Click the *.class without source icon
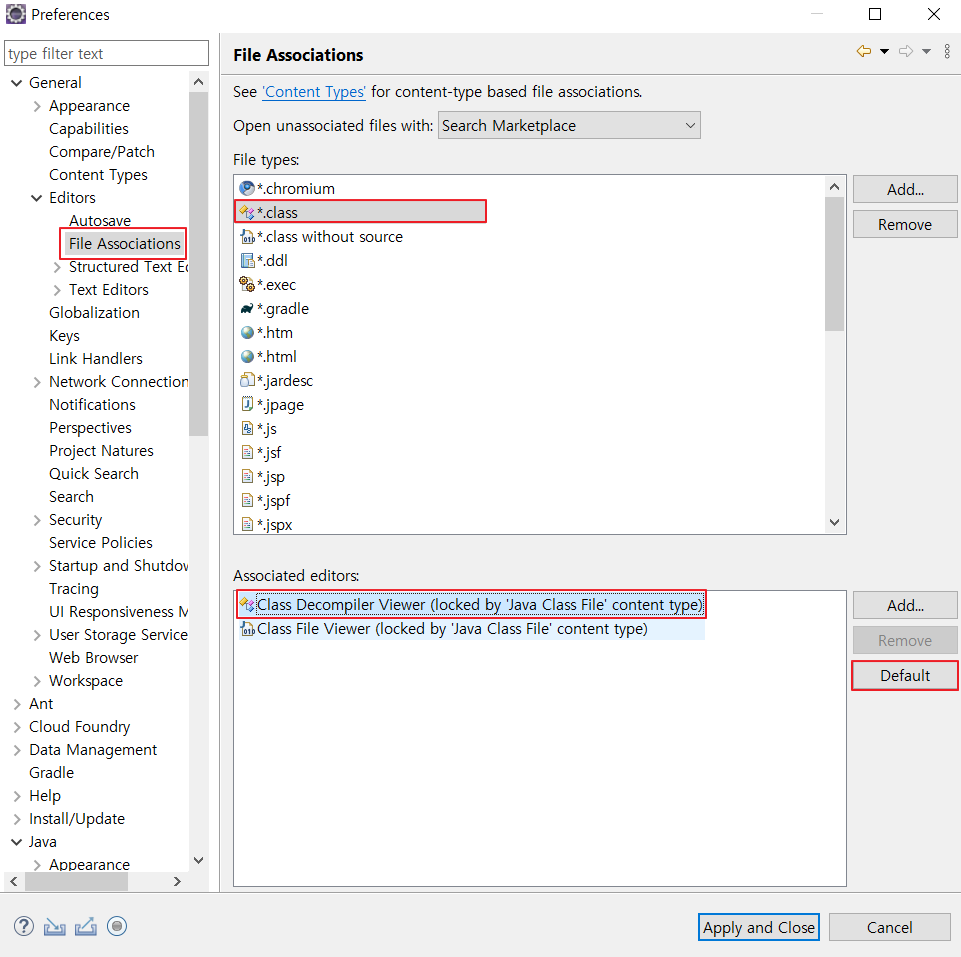961x957 pixels. [x=247, y=237]
